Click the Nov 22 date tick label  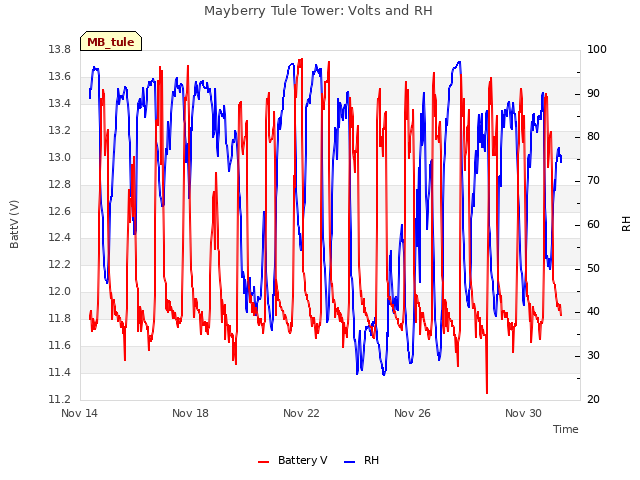coord(301,413)
